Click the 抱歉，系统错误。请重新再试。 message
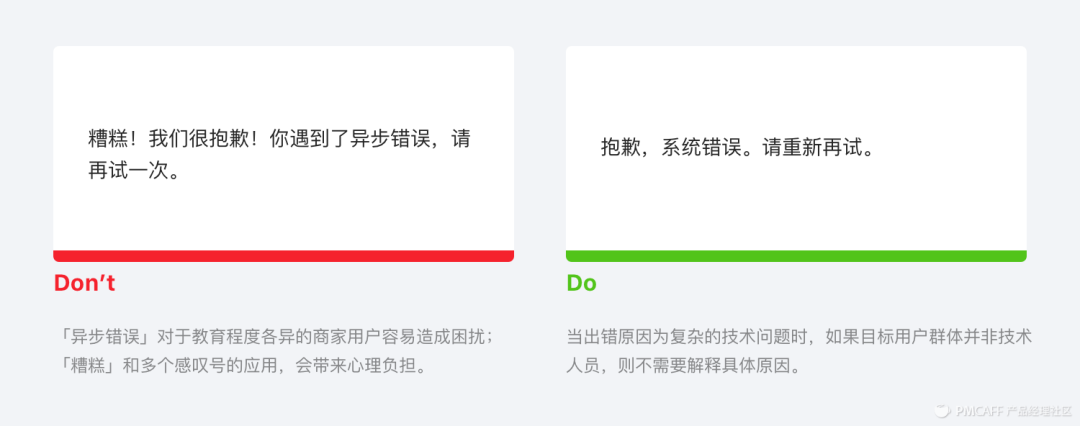Viewport: 1080px width, 426px height. [738, 149]
